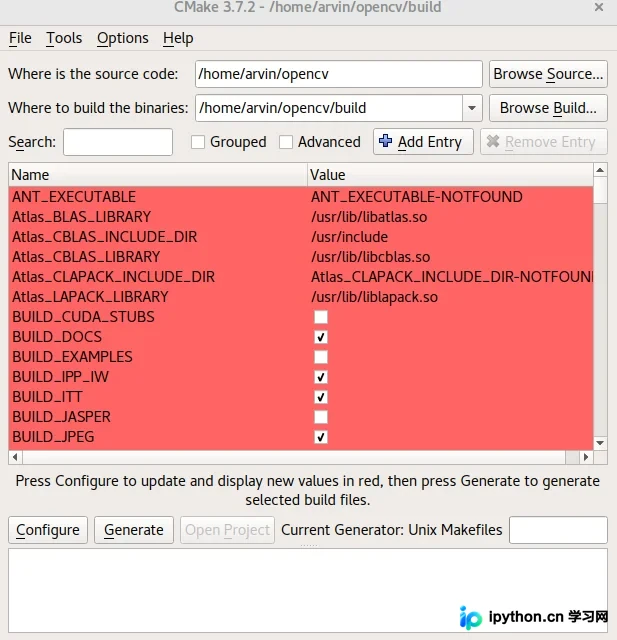This screenshot has width=617, height=640.
Task: Click the vertical scrollbar down arrow
Action: tap(600, 443)
